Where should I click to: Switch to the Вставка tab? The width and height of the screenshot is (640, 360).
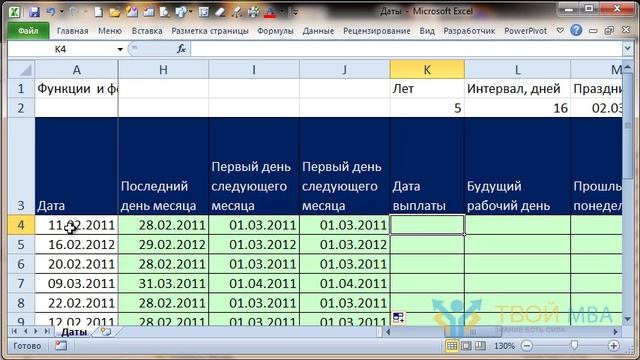click(x=147, y=31)
